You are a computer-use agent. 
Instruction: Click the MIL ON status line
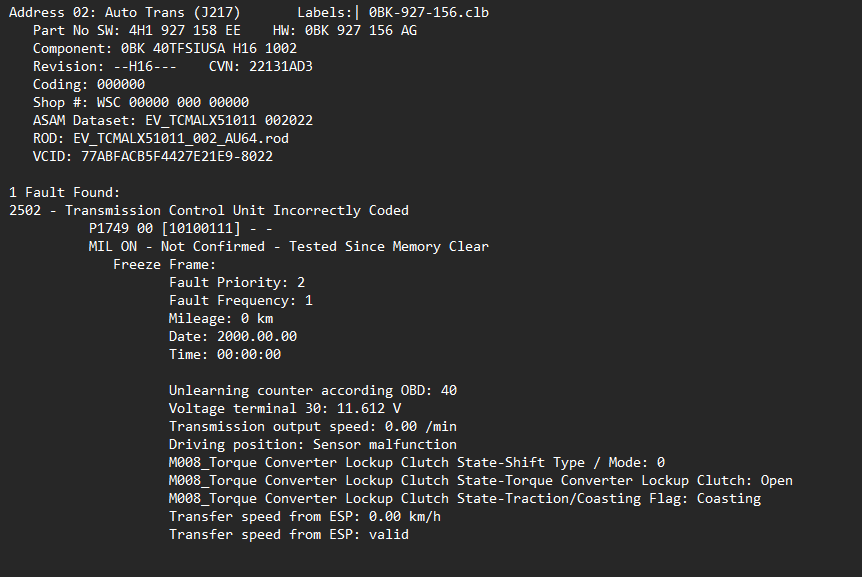coord(288,246)
